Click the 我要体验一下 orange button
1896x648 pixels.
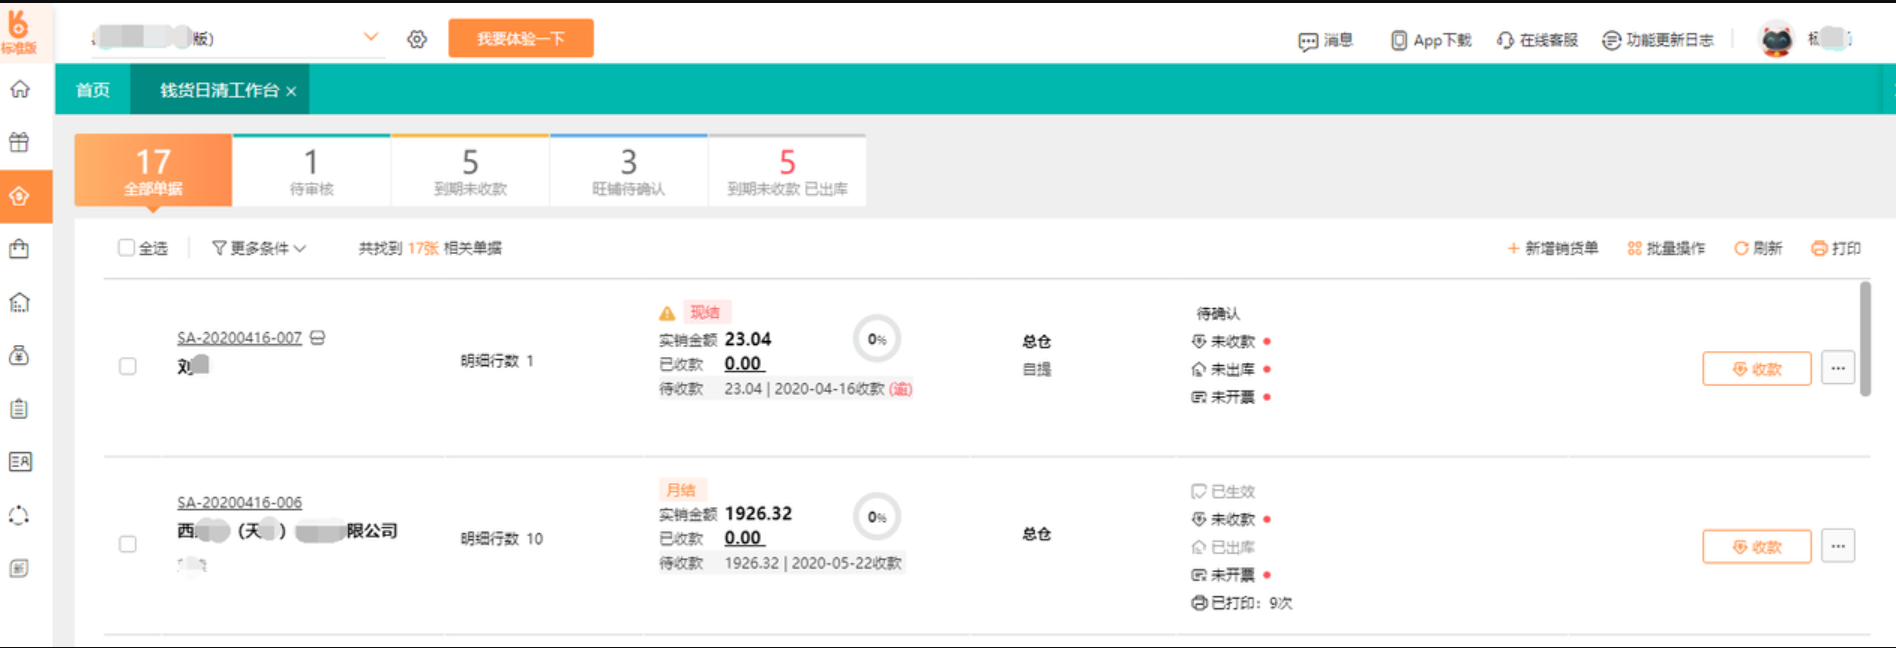[x=520, y=39]
